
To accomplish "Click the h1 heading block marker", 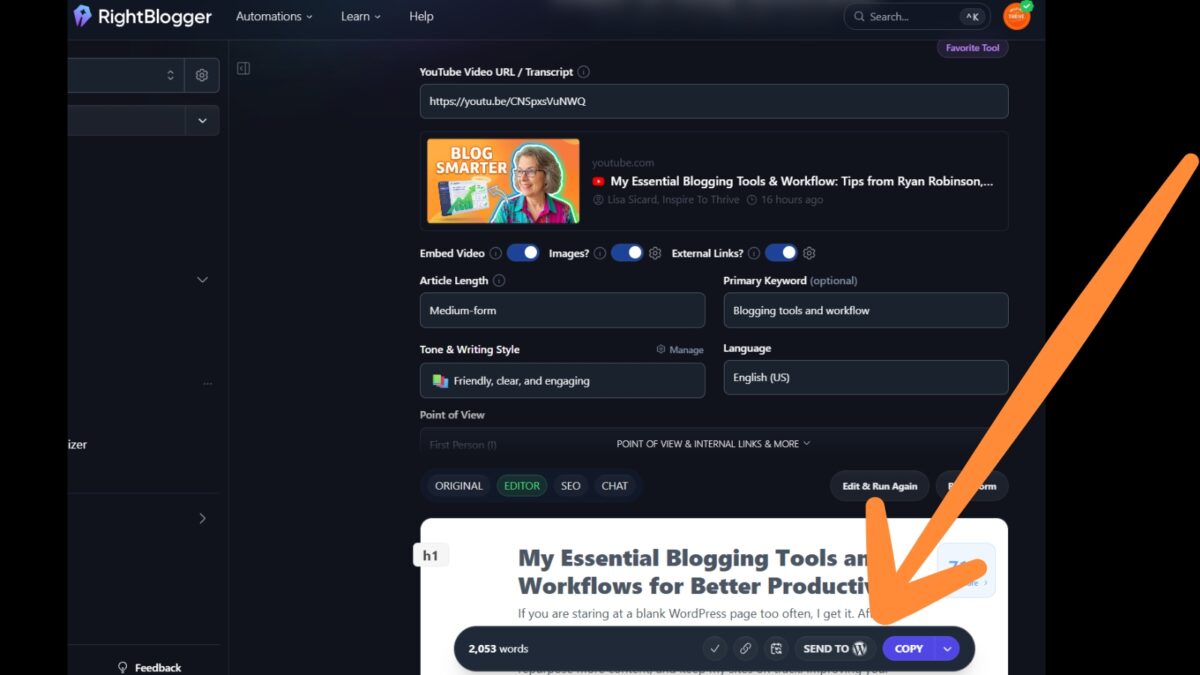I will point(430,555).
